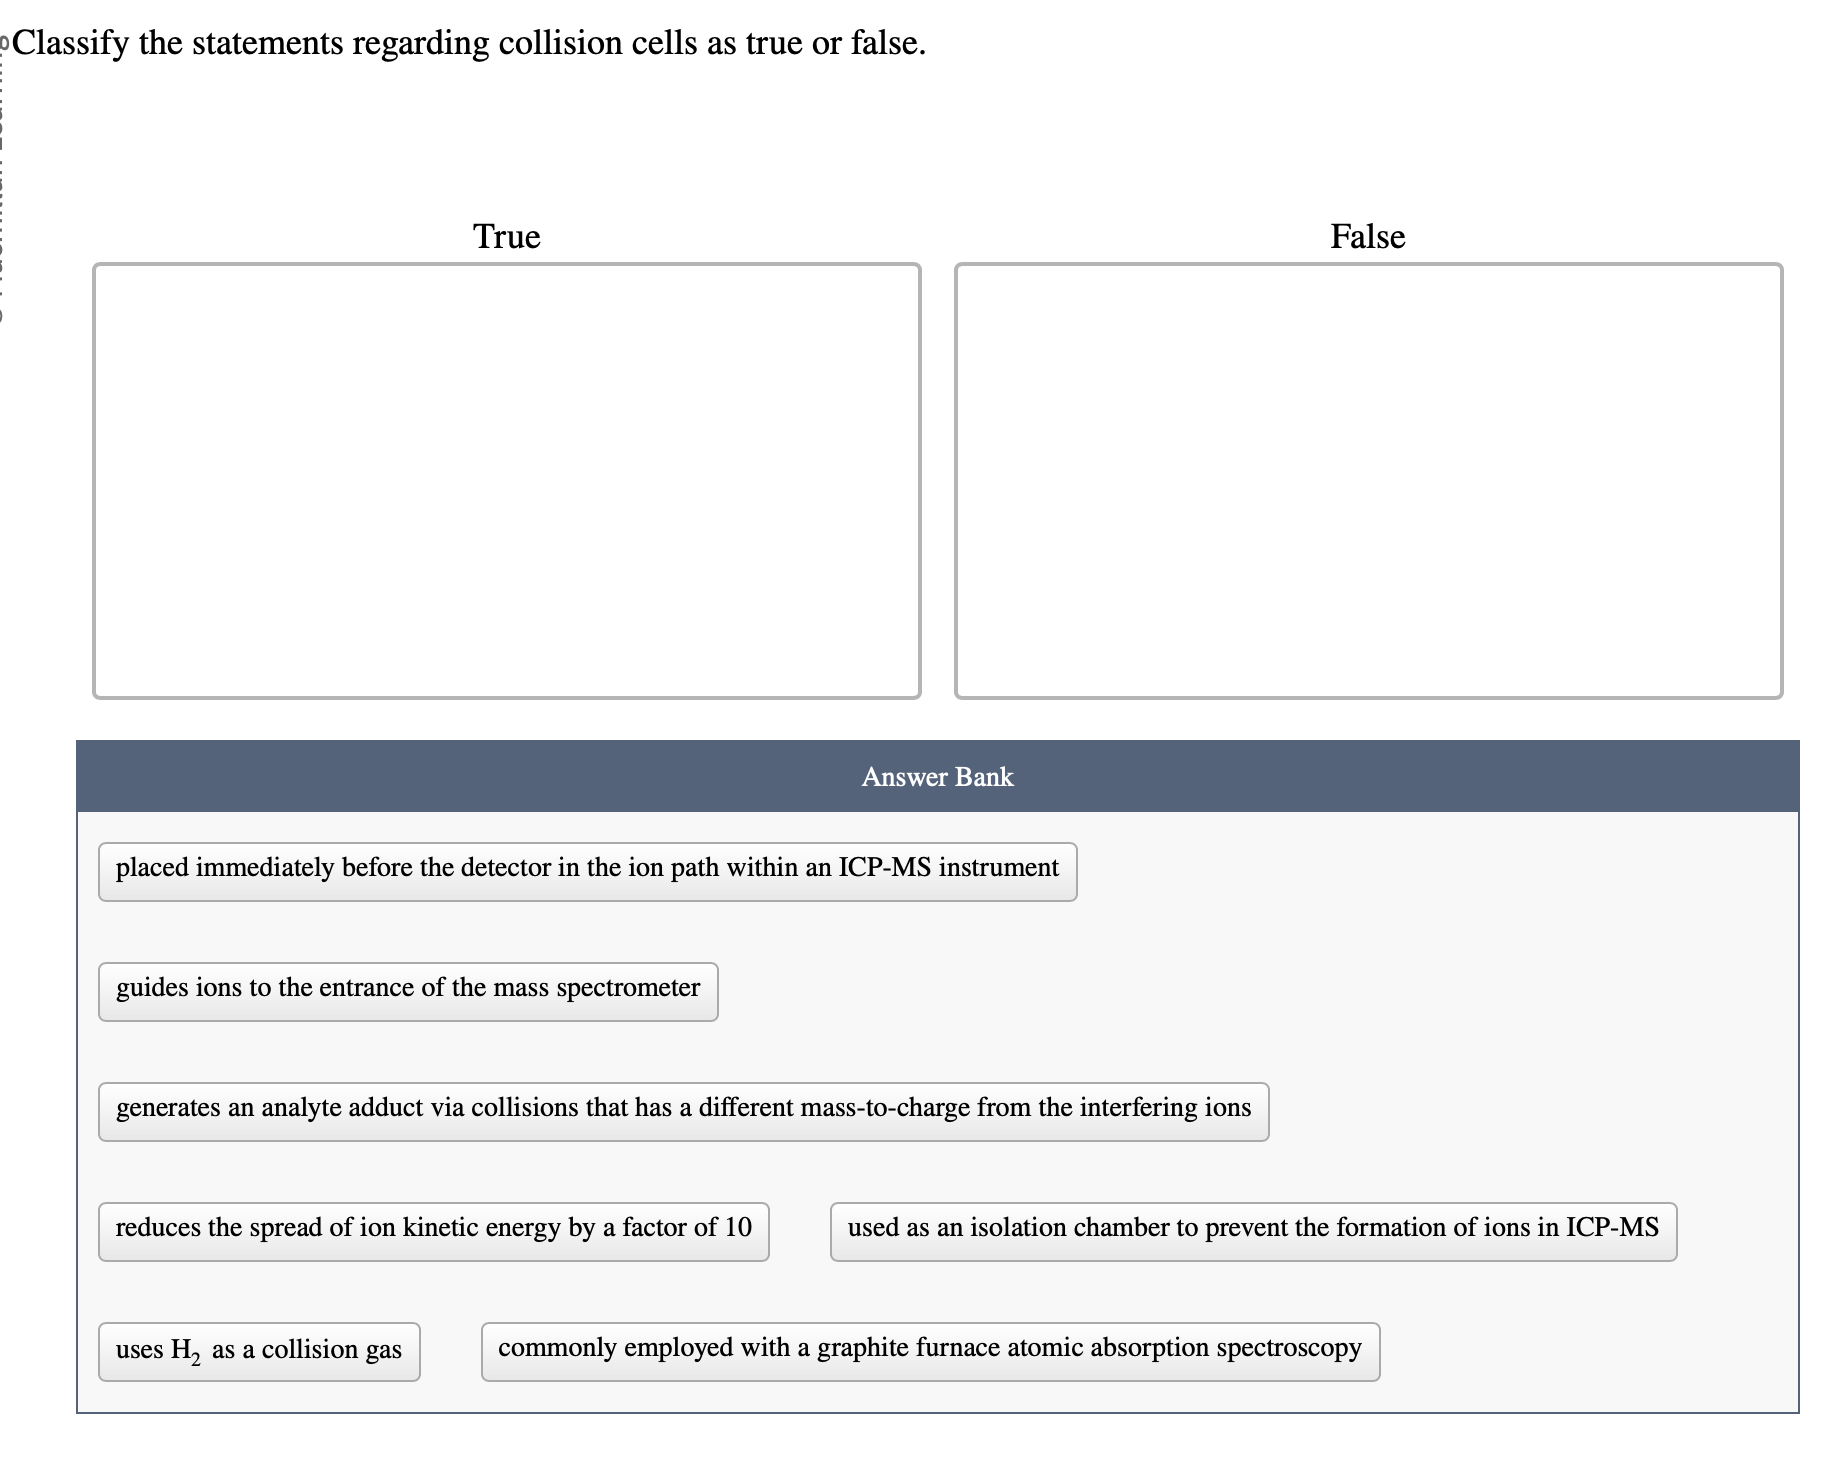Click the token referencing the mass spectrometer entrance
Image resolution: width=1840 pixels, height=1480 pixels.
(x=407, y=988)
